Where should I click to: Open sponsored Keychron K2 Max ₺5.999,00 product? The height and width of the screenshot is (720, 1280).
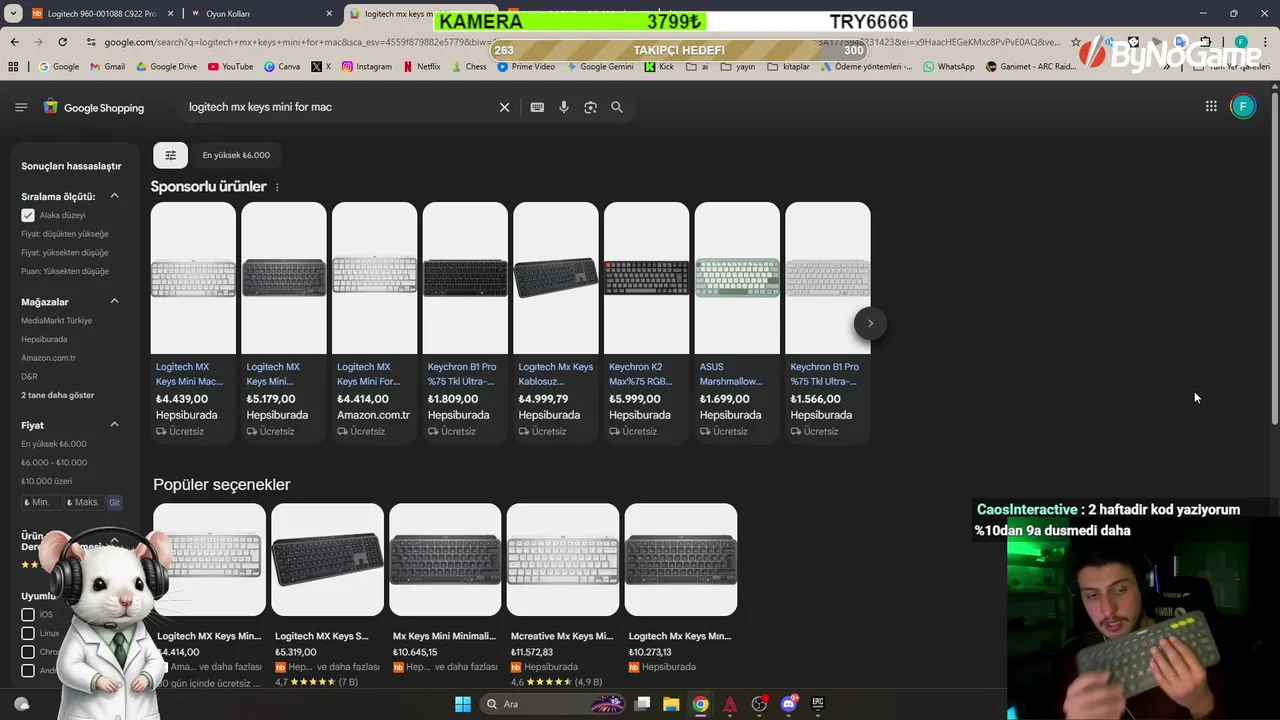coord(646,322)
